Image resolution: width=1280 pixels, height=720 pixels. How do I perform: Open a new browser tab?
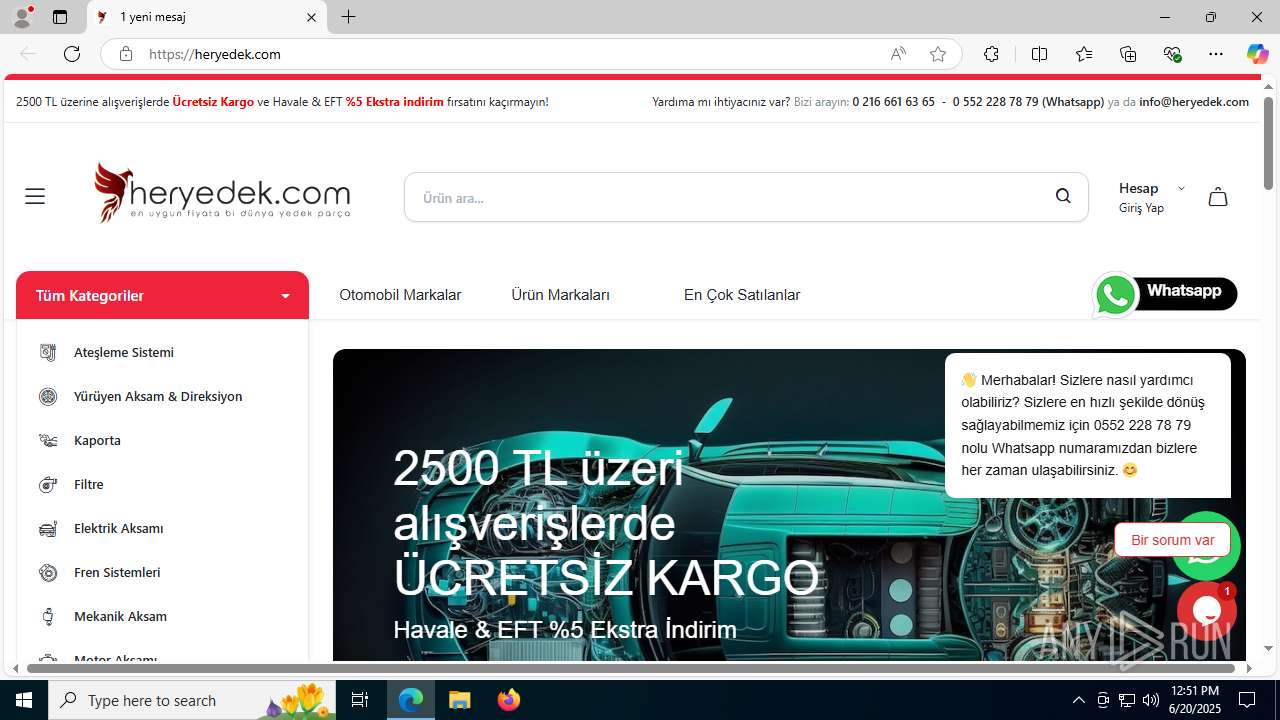pyautogui.click(x=348, y=17)
